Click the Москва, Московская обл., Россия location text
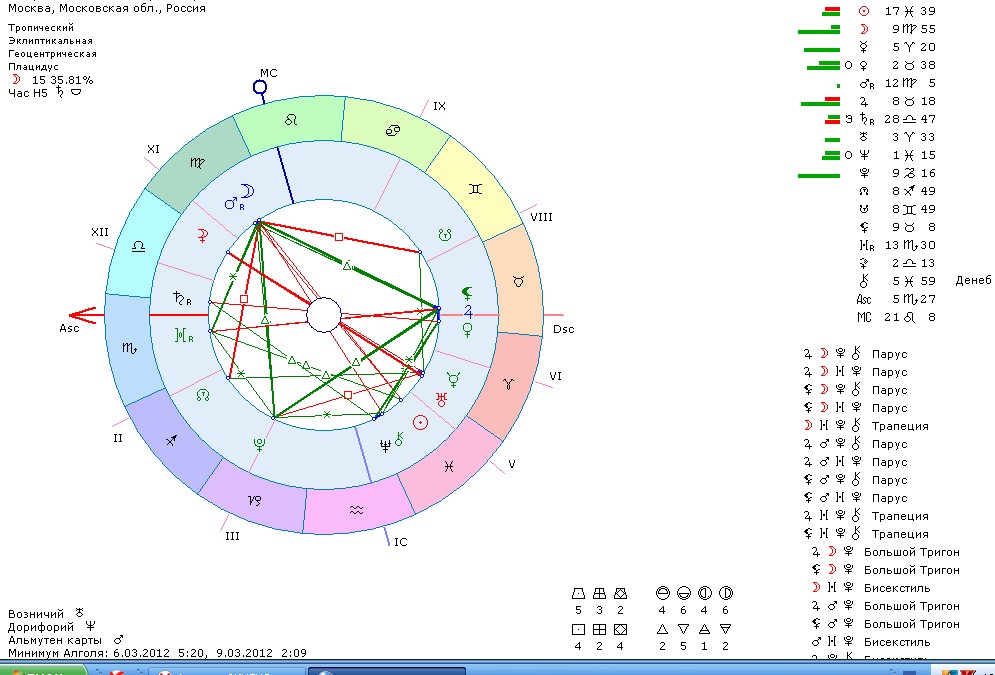 click(x=107, y=8)
